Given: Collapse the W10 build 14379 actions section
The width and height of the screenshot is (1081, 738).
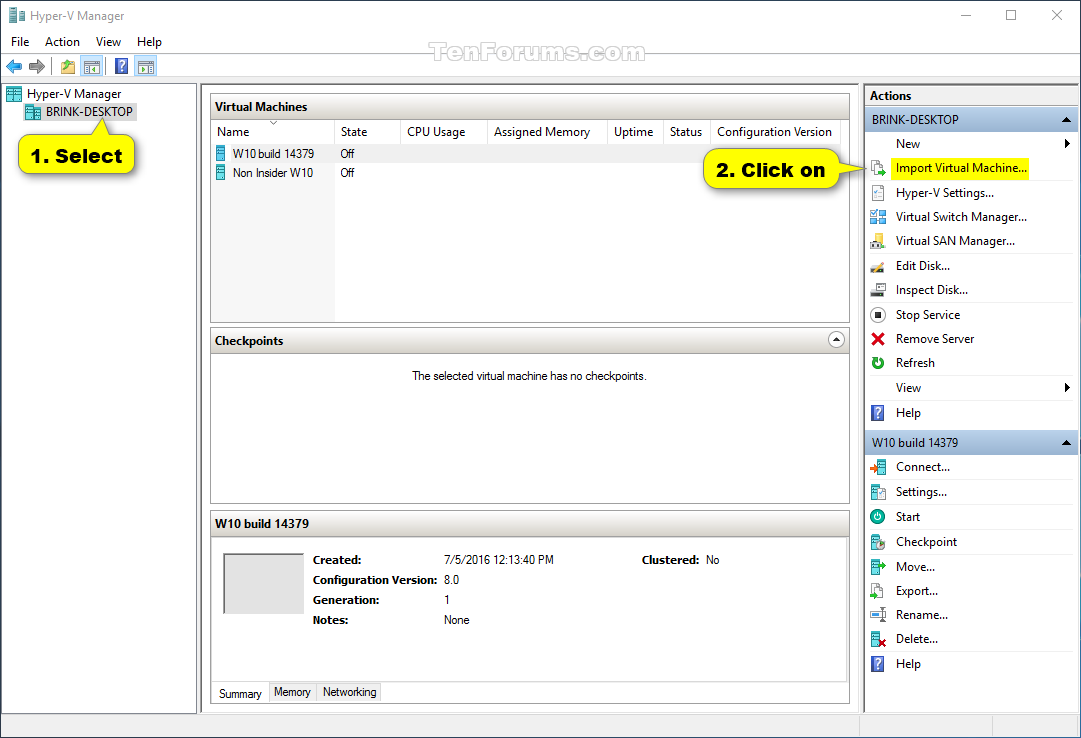Looking at the screenshot, I should coord(1066,443).
